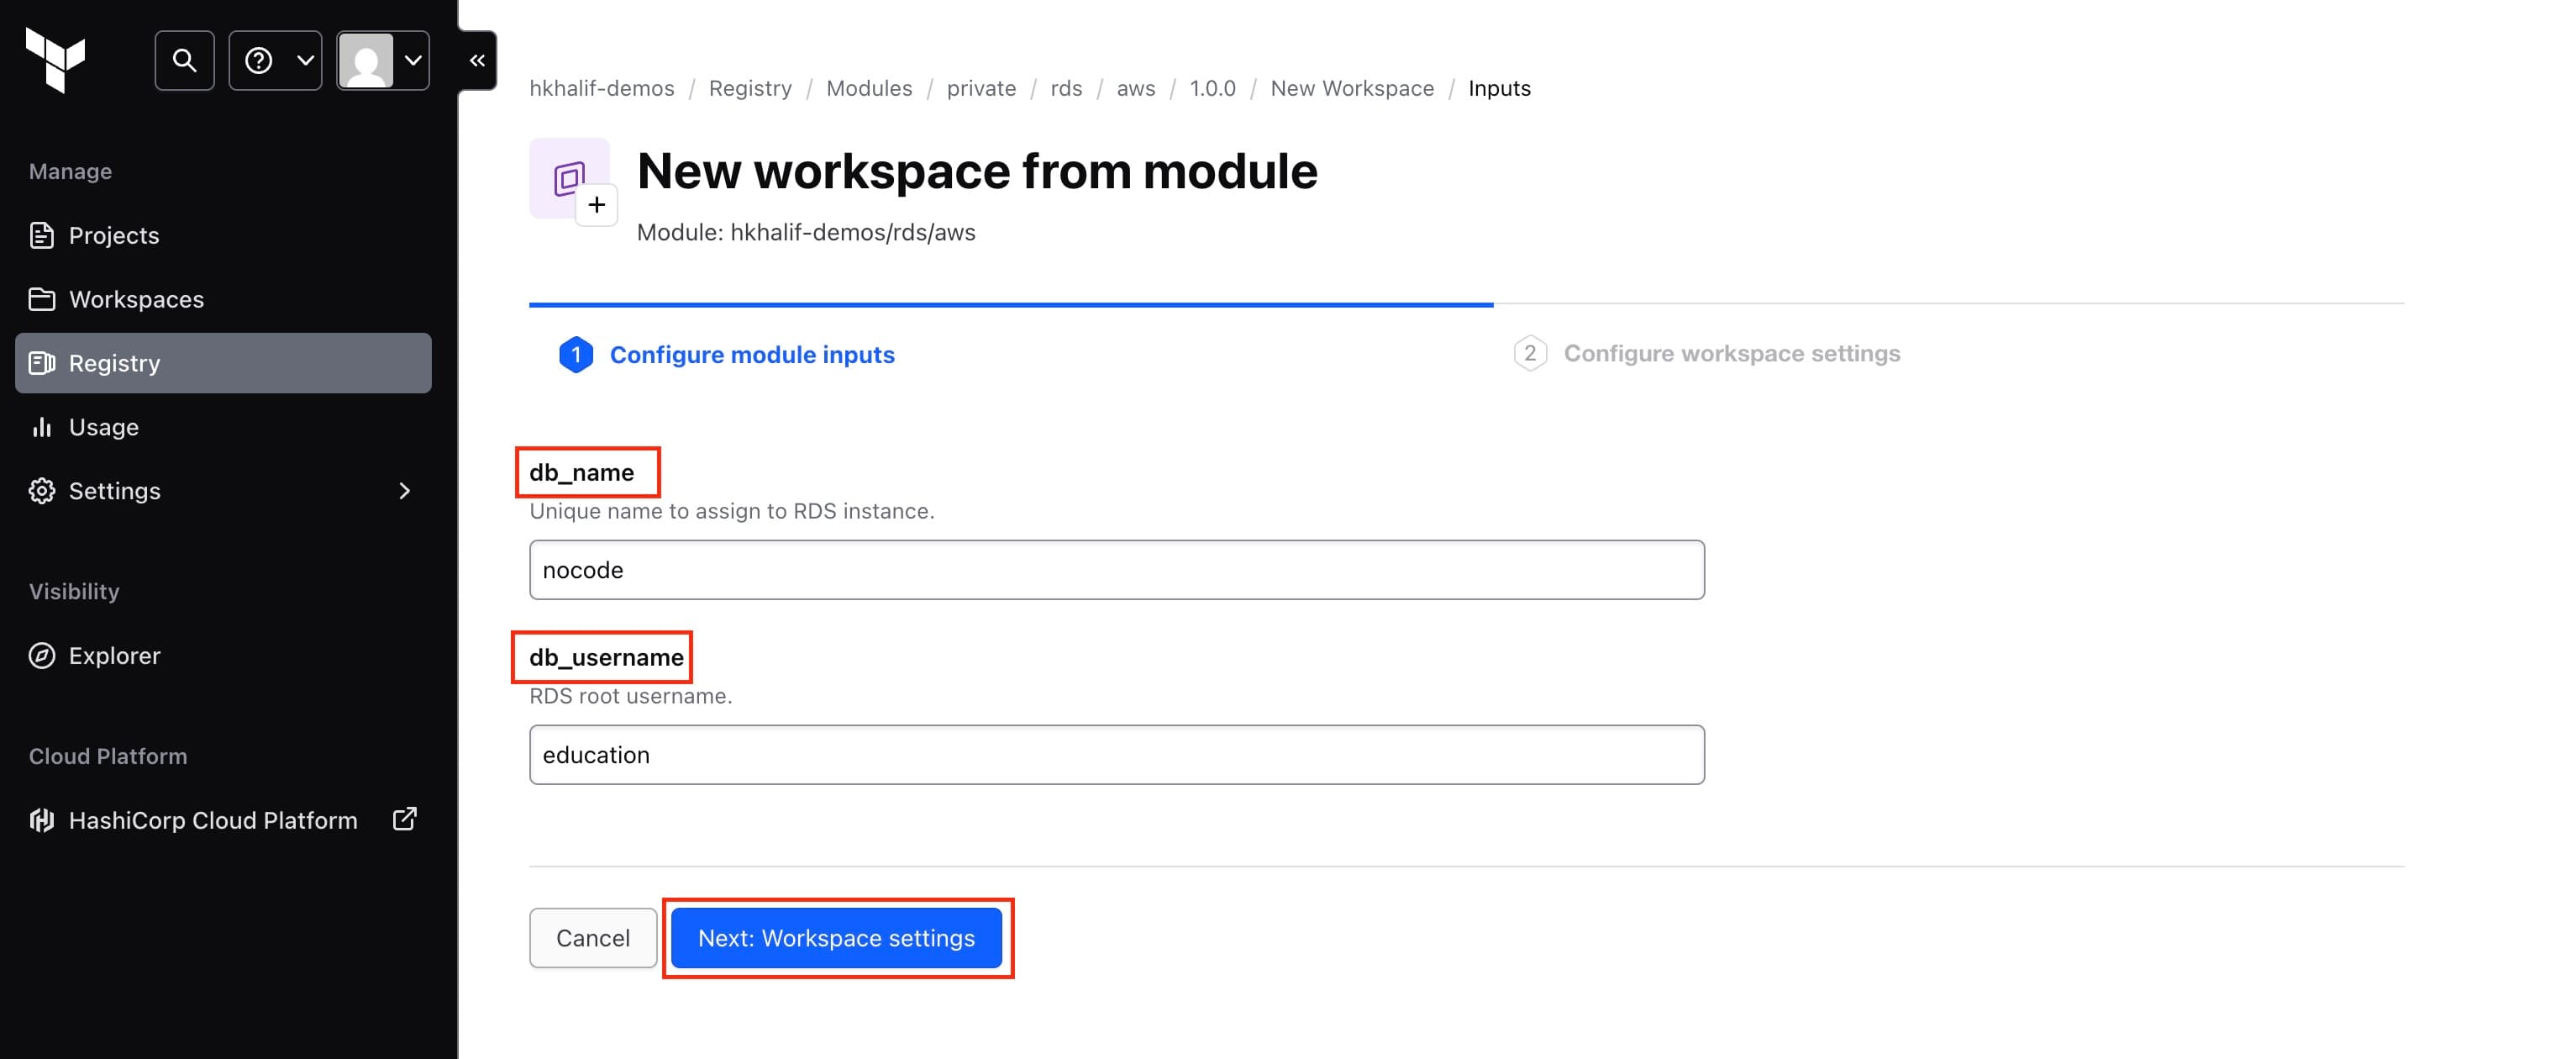Open the user account dropdown
This screenshot has width=2576, height=1059.
(x=383, y=60)
